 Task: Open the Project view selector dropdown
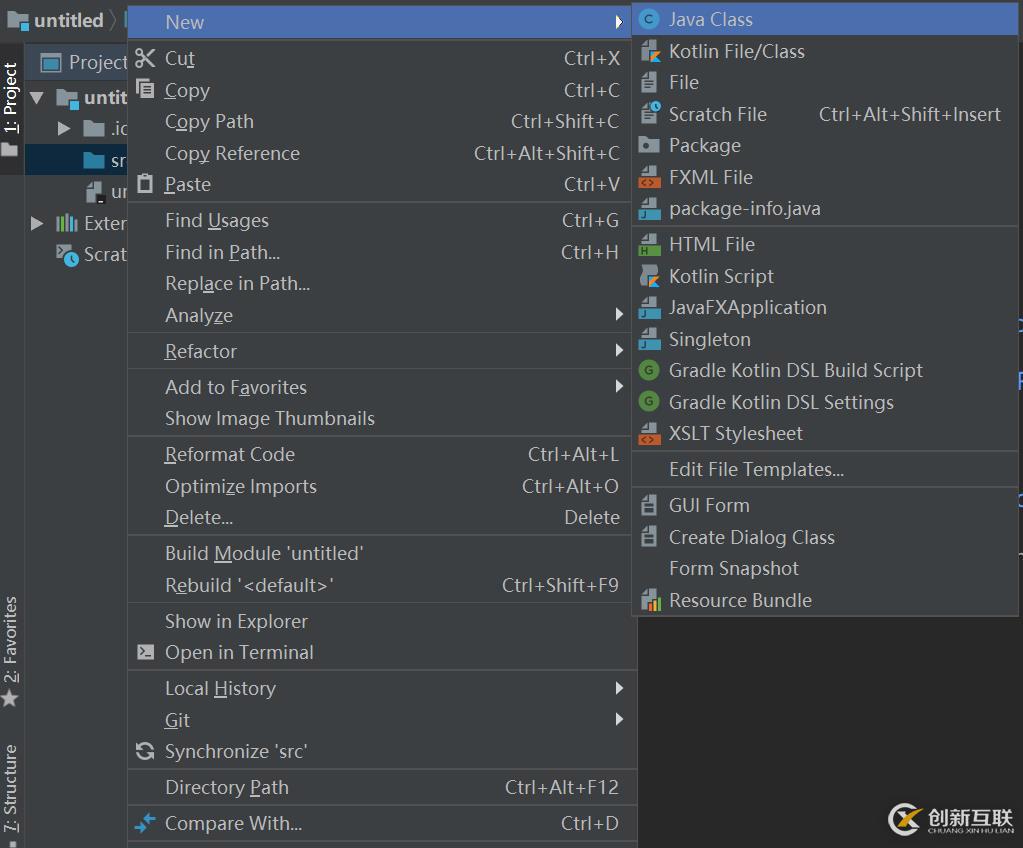84,62
